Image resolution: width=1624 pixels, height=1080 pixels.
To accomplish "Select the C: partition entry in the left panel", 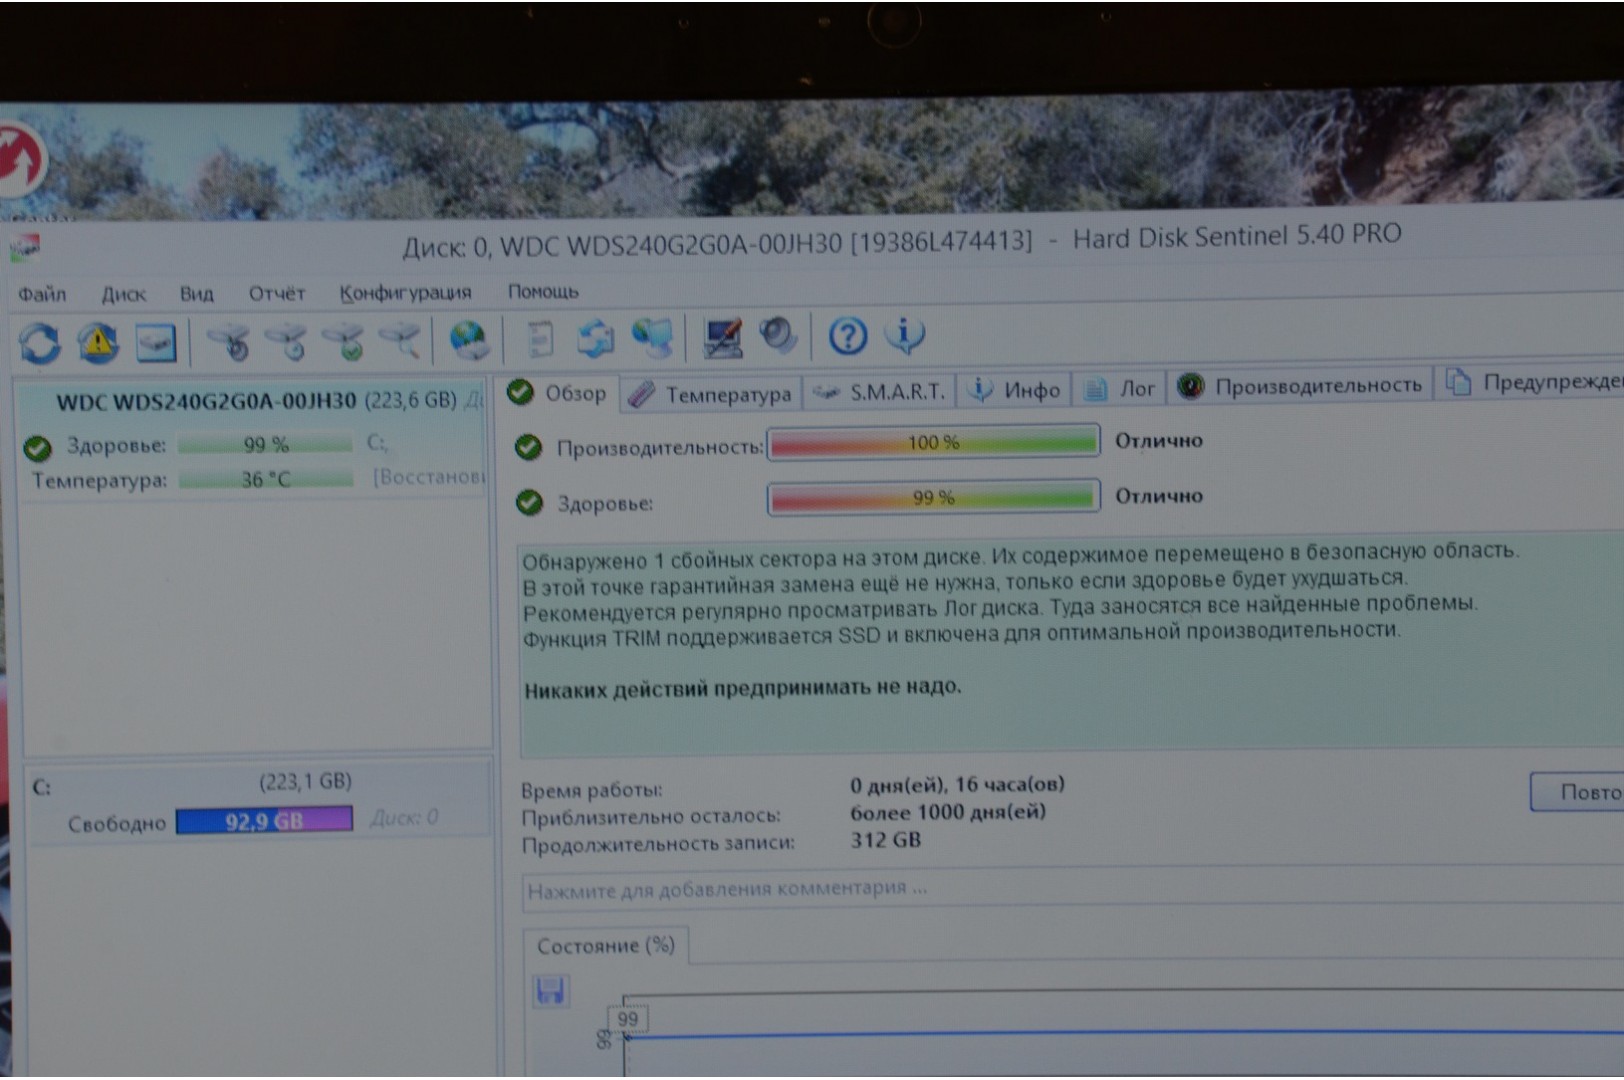I will (258, 803).
